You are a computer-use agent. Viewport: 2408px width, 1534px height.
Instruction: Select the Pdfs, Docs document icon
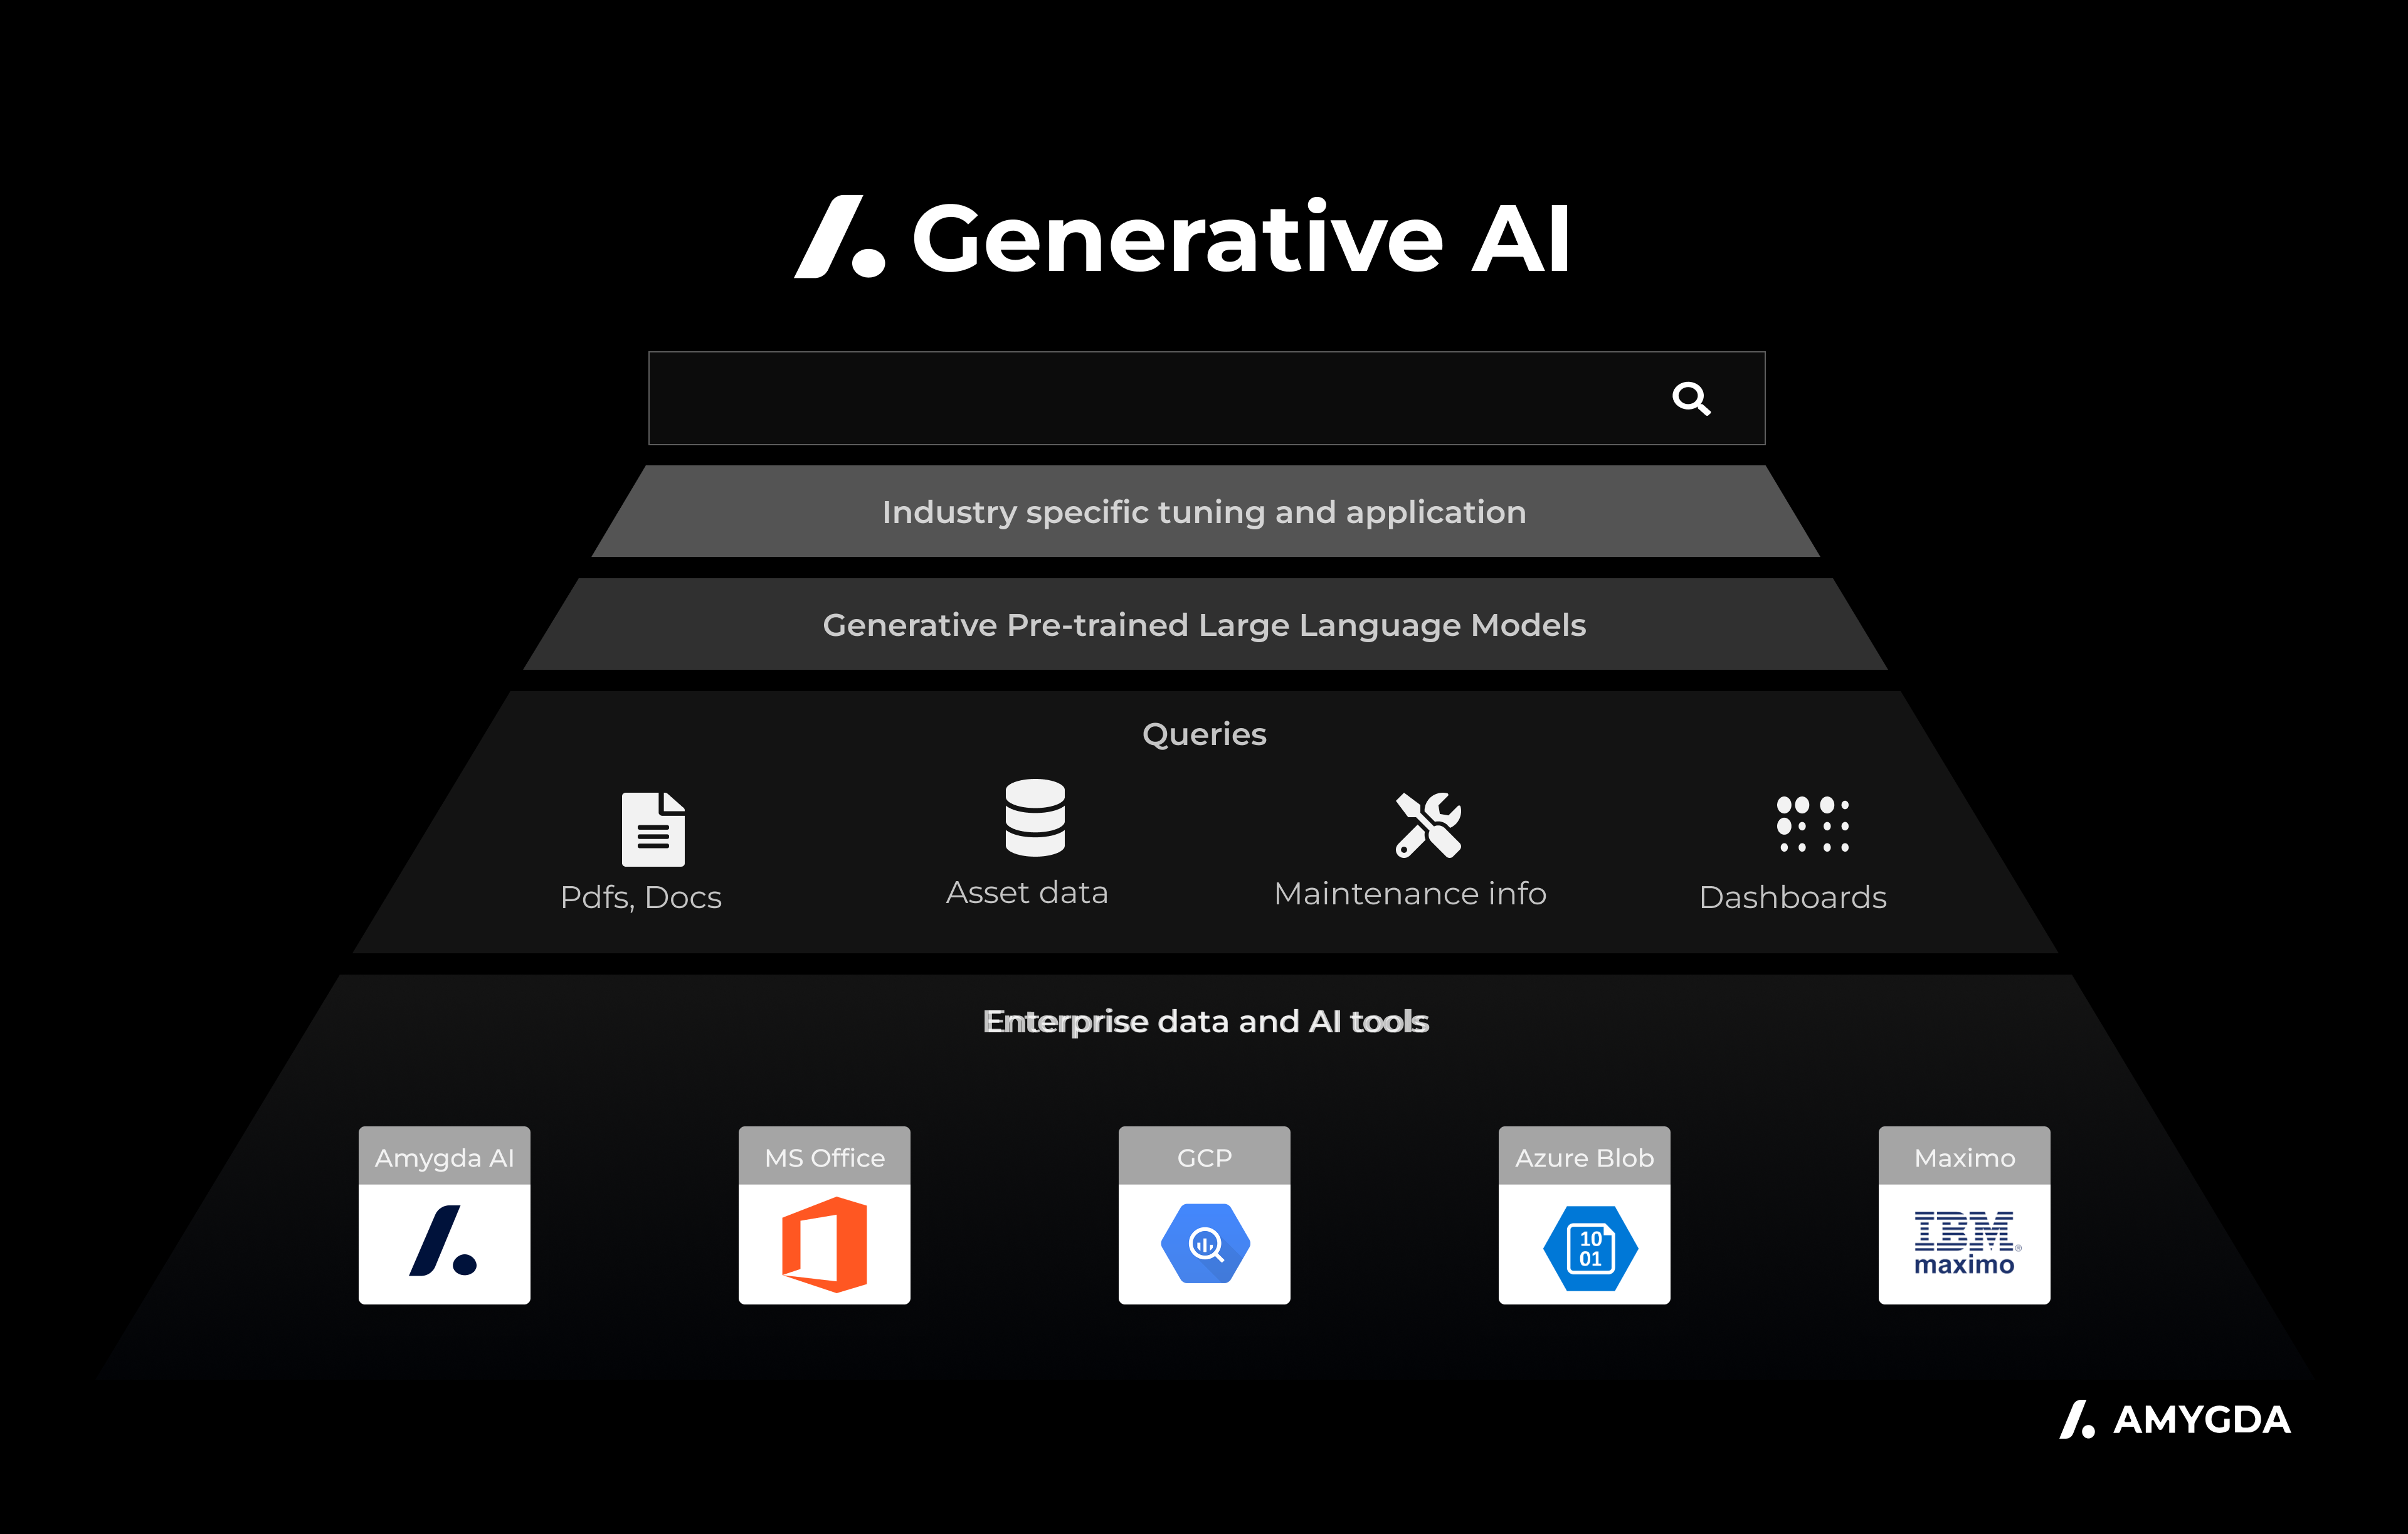(653, 829)
